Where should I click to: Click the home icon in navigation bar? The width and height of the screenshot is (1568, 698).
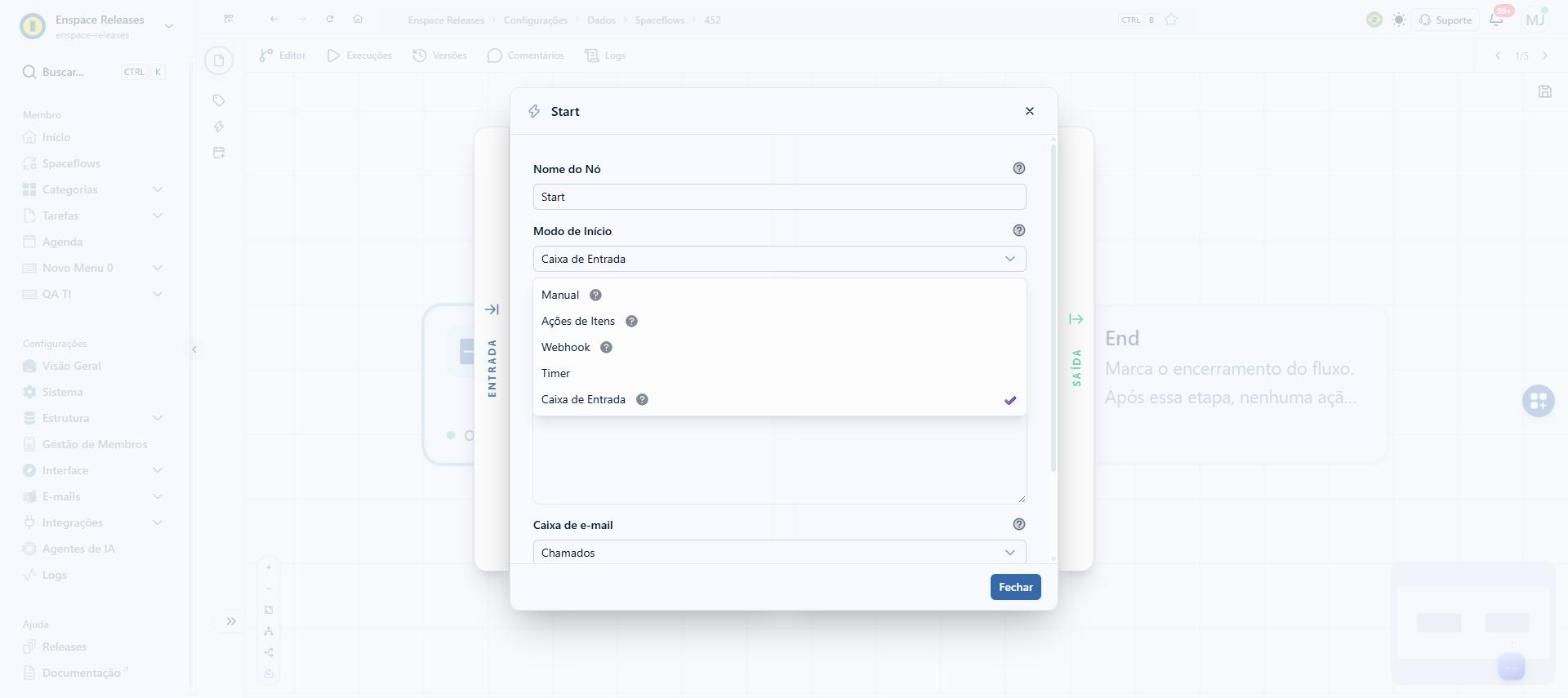[x=358, y=19]
